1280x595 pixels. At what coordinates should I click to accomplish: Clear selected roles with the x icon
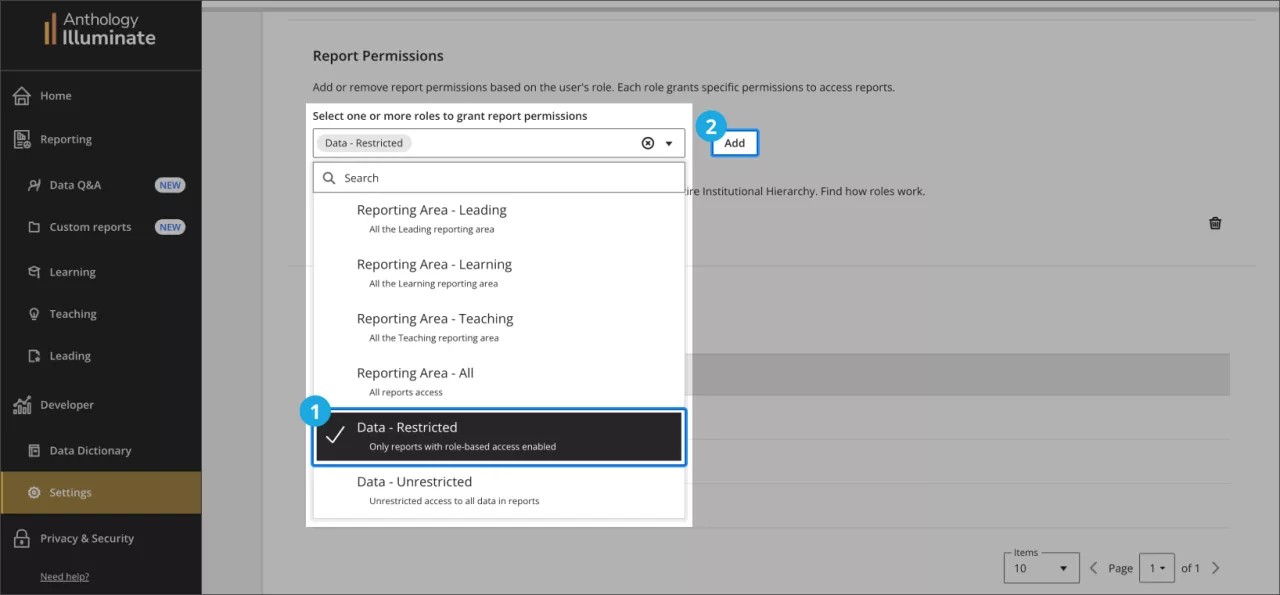(x=646, y=142)
